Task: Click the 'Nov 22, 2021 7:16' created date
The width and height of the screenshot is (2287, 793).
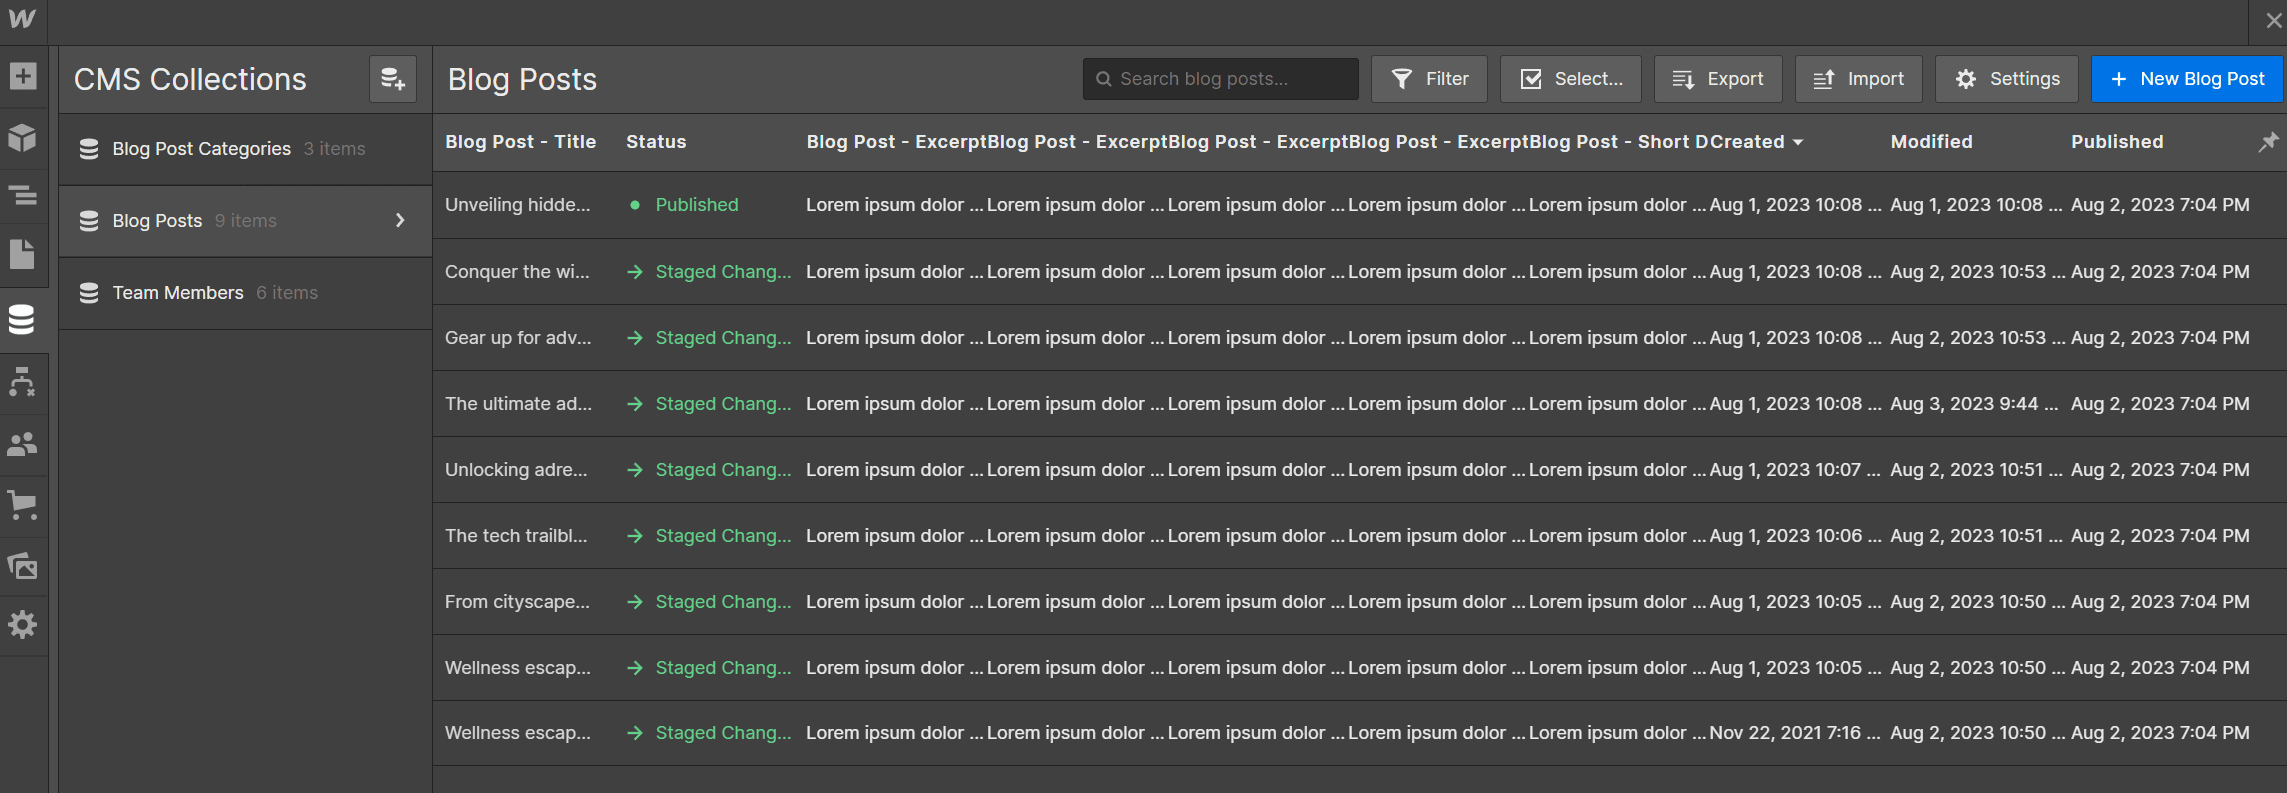Action: (x=1795, y=733)
